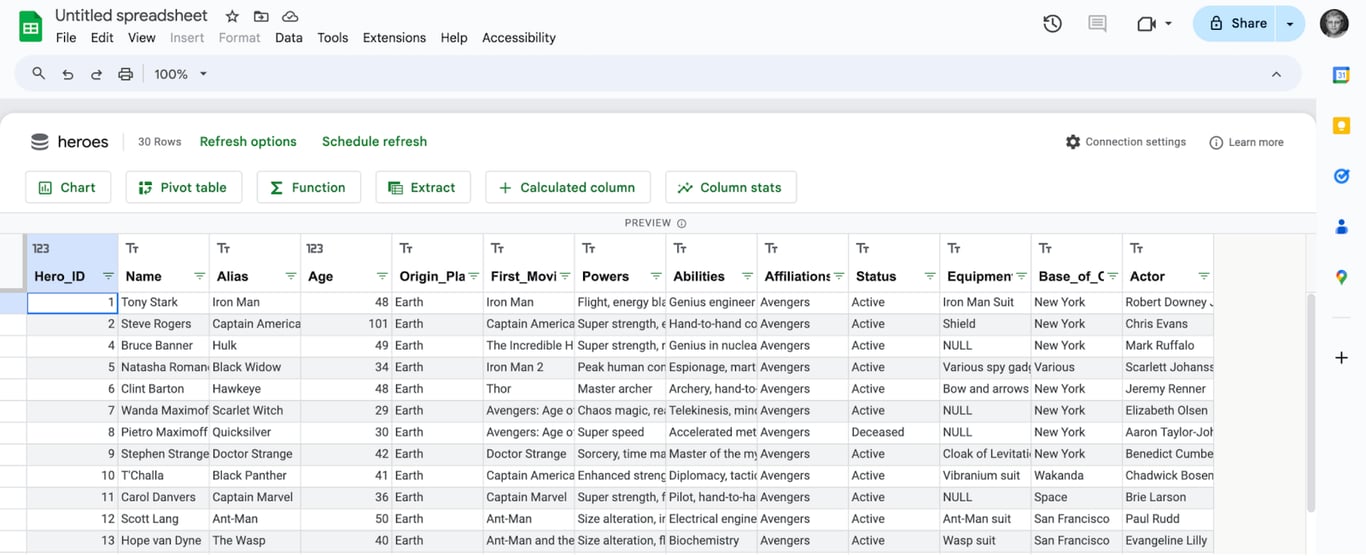Select the cell containing Black Panther

255,476
